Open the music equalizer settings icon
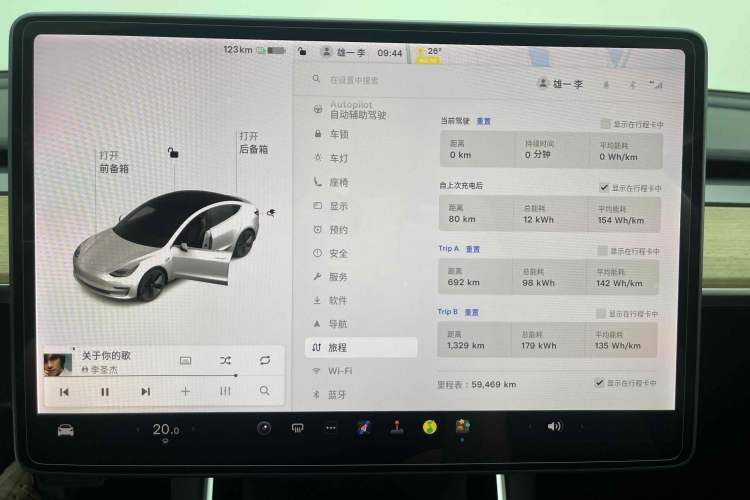 225,392
